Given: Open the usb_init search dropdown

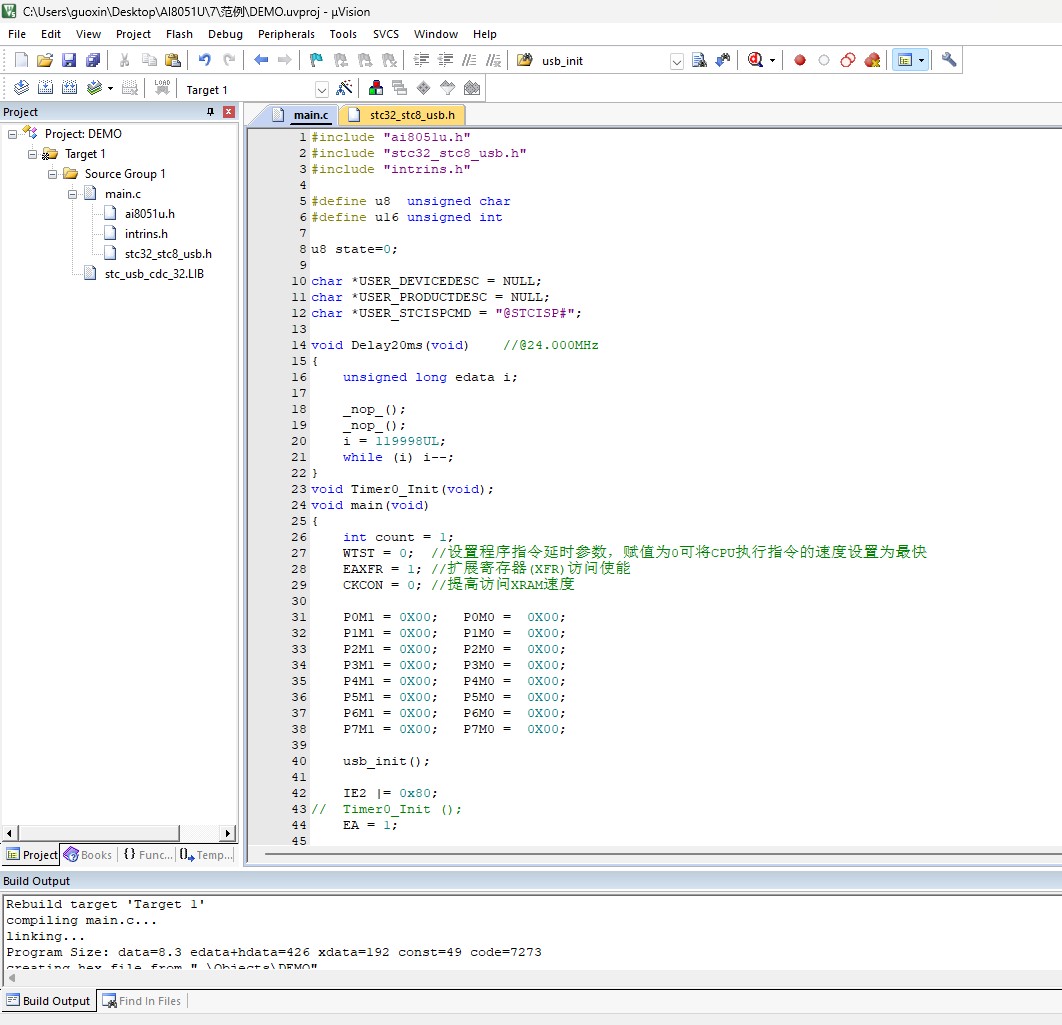Looking at the screenshot, I should click(676, 61).
